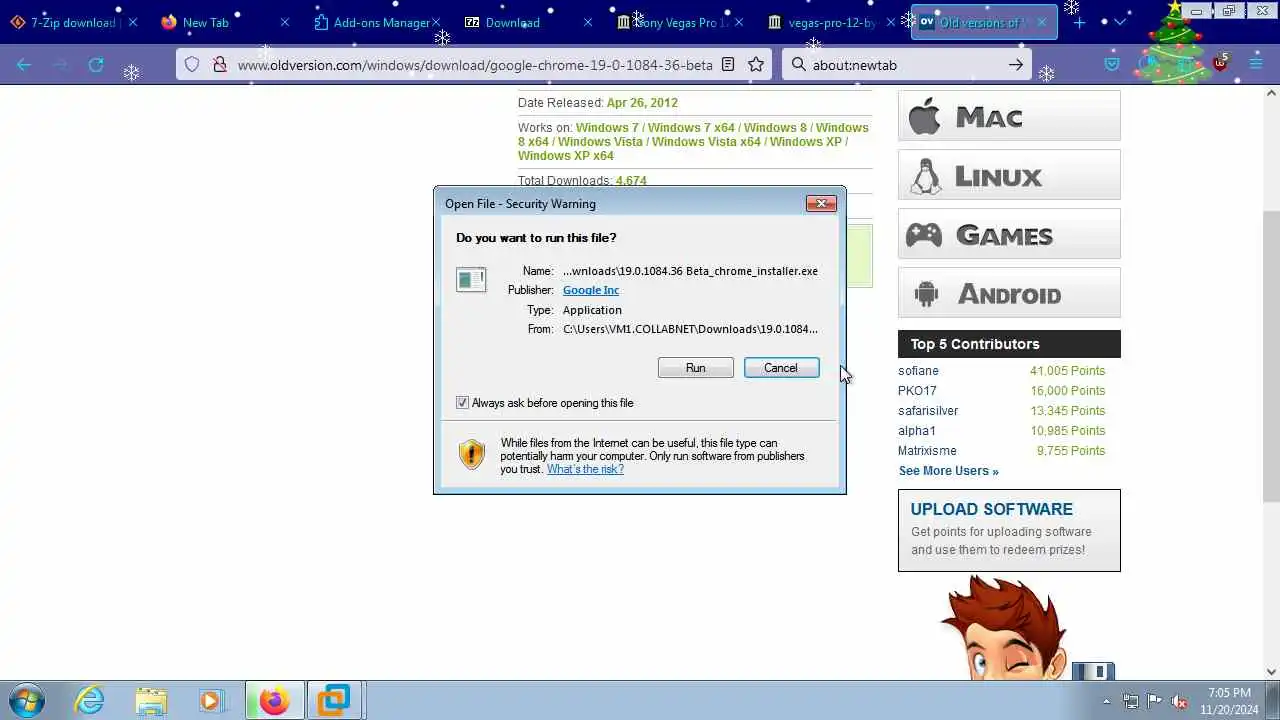Select the Firefox taskbar button
This screenshot has height=720, width=1280.
click(274, 700)
